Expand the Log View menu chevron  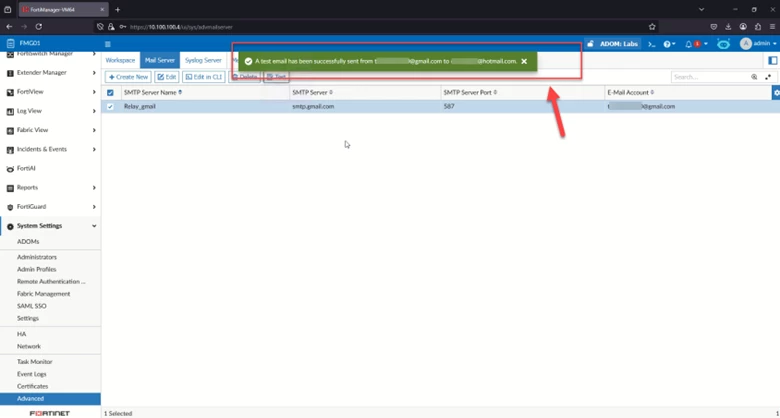pyautogui.click(x=94, y=111)
